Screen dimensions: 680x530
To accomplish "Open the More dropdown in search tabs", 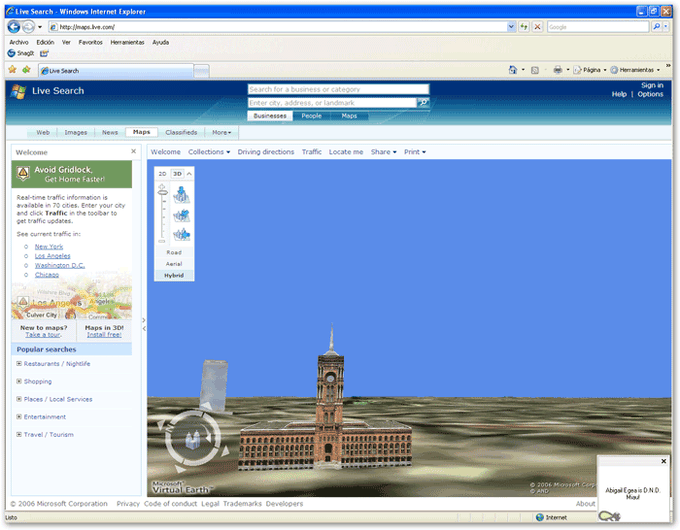I will pos(222,132).
